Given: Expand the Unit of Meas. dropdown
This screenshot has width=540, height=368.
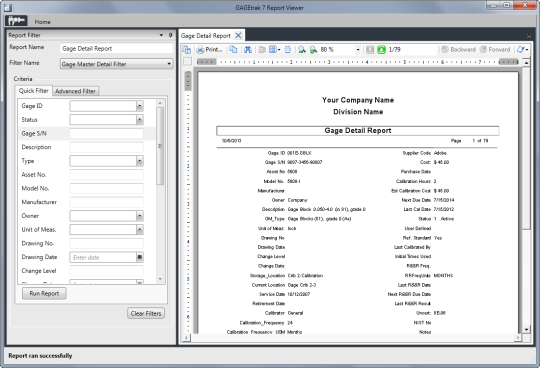Looking at the screenshot, I should point(139,230).
